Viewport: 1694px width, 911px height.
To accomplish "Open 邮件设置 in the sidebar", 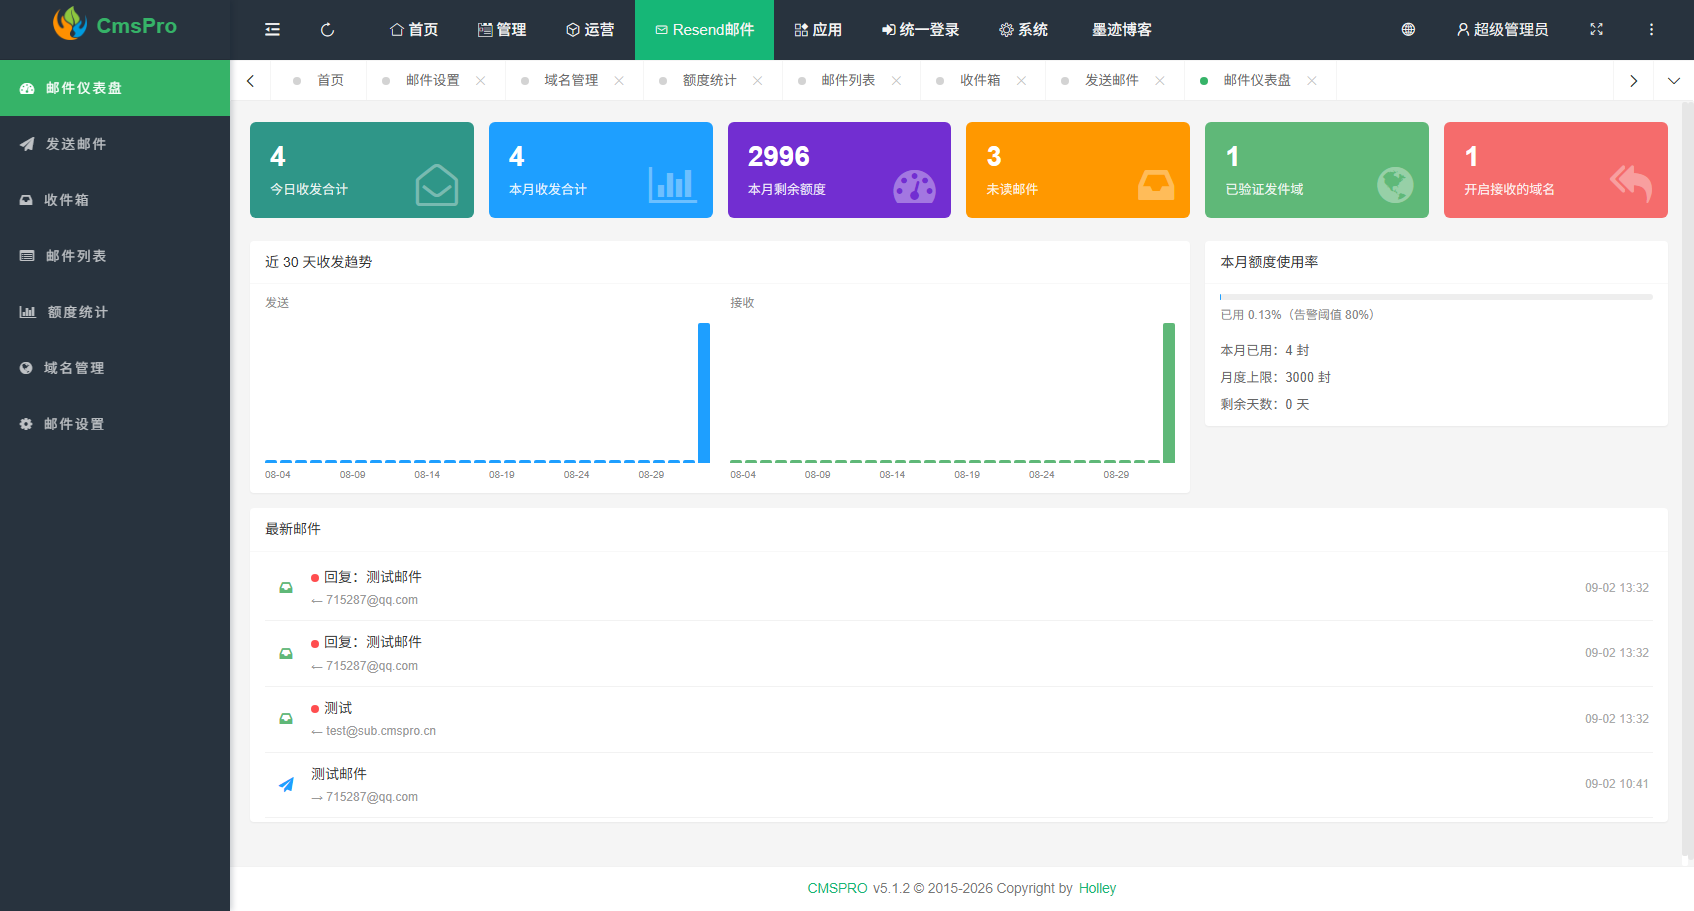I will tap(115, 424).
